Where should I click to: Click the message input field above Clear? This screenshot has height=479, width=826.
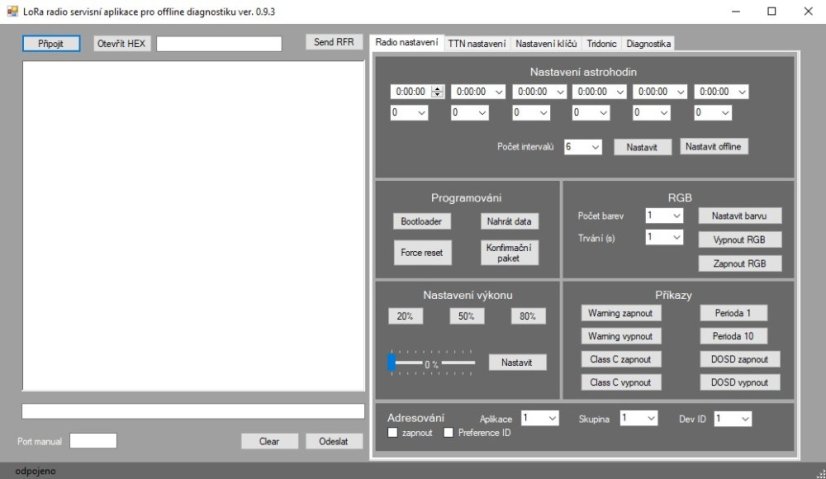click(193, 412)
